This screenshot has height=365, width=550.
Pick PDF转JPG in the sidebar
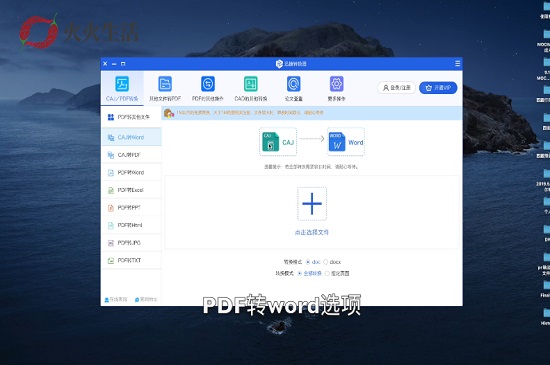131,242
